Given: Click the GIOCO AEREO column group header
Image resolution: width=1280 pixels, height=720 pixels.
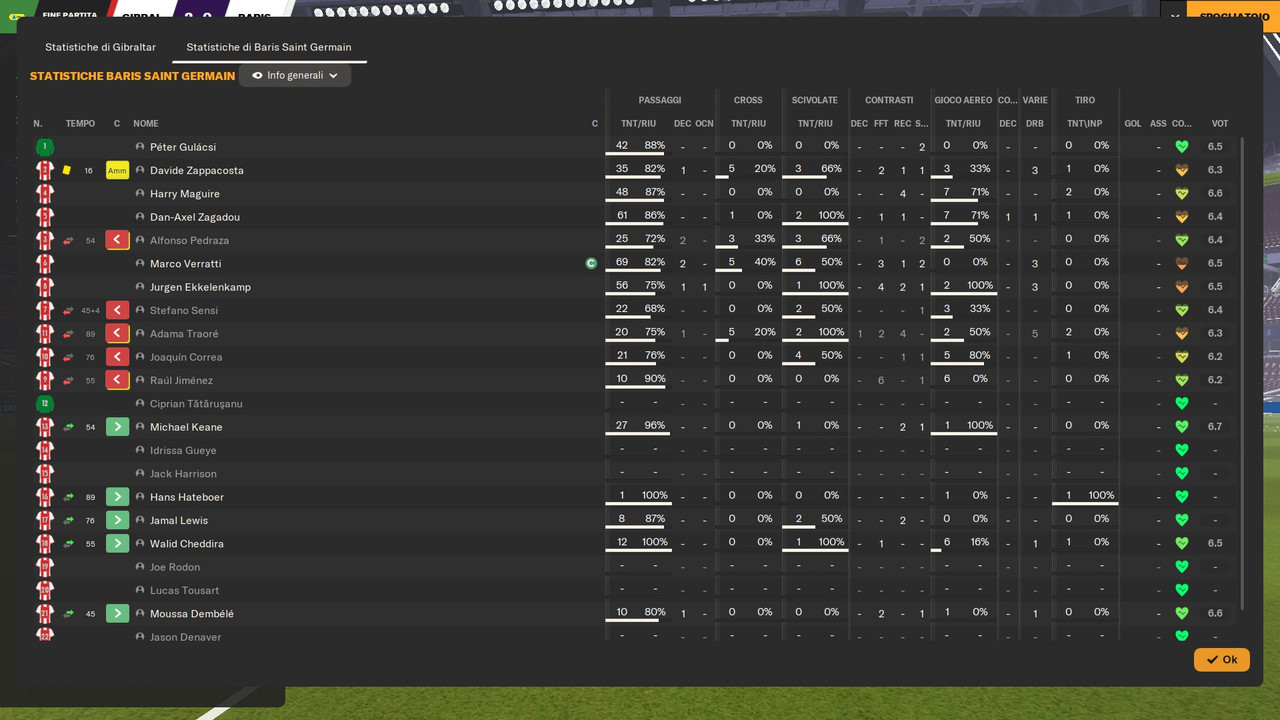Looking at the screenshot, I should click(x=963, y=100).
